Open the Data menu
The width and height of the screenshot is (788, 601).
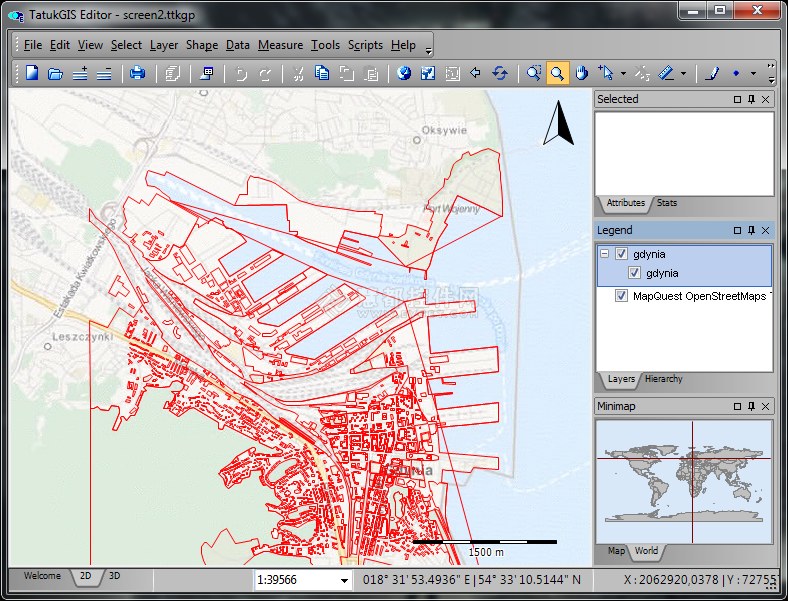pyautogui.click(x=238, y=45)
